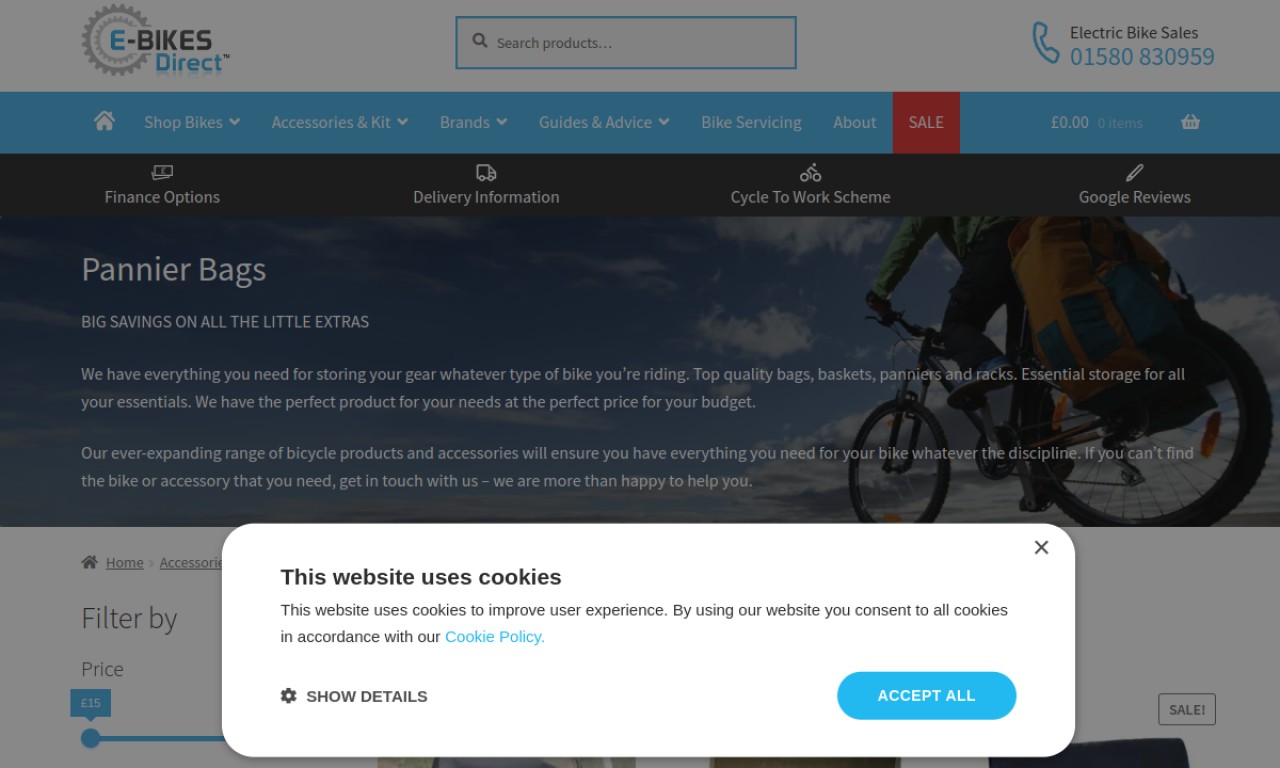The image size is (1280, 768).
Task: Expand the Guides & Advice menu
Action: [604, 122]
